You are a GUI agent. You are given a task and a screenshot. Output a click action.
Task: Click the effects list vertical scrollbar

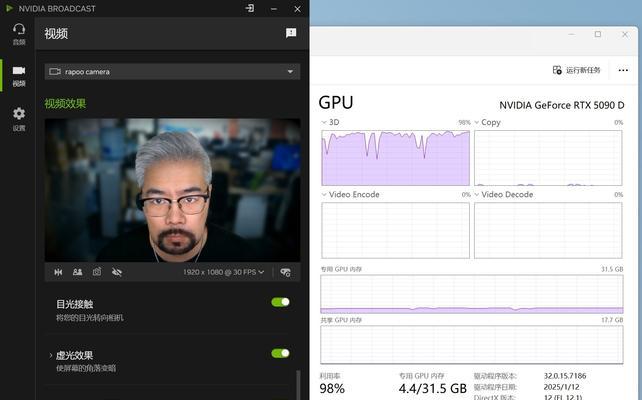pos(298,385)
